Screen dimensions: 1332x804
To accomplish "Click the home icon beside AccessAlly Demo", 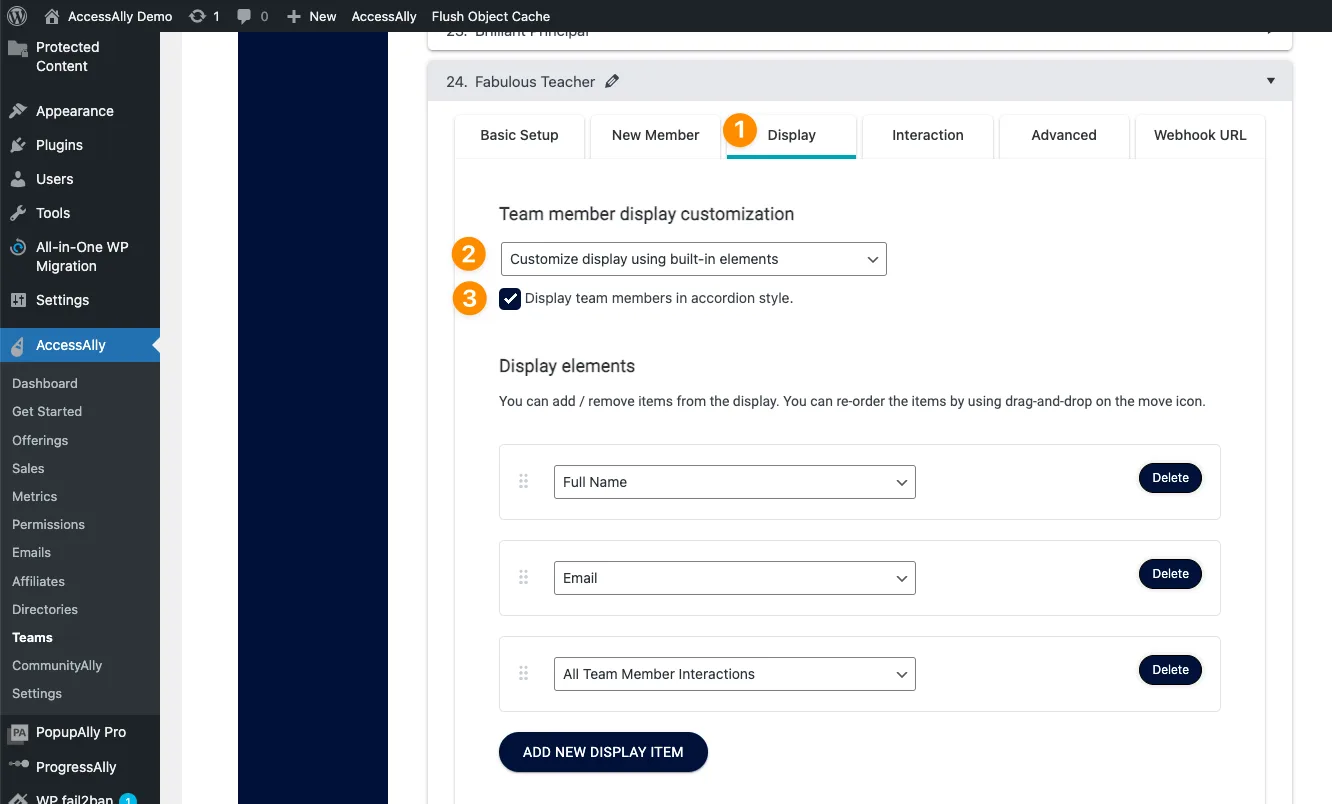I will (x=52, y=16).
